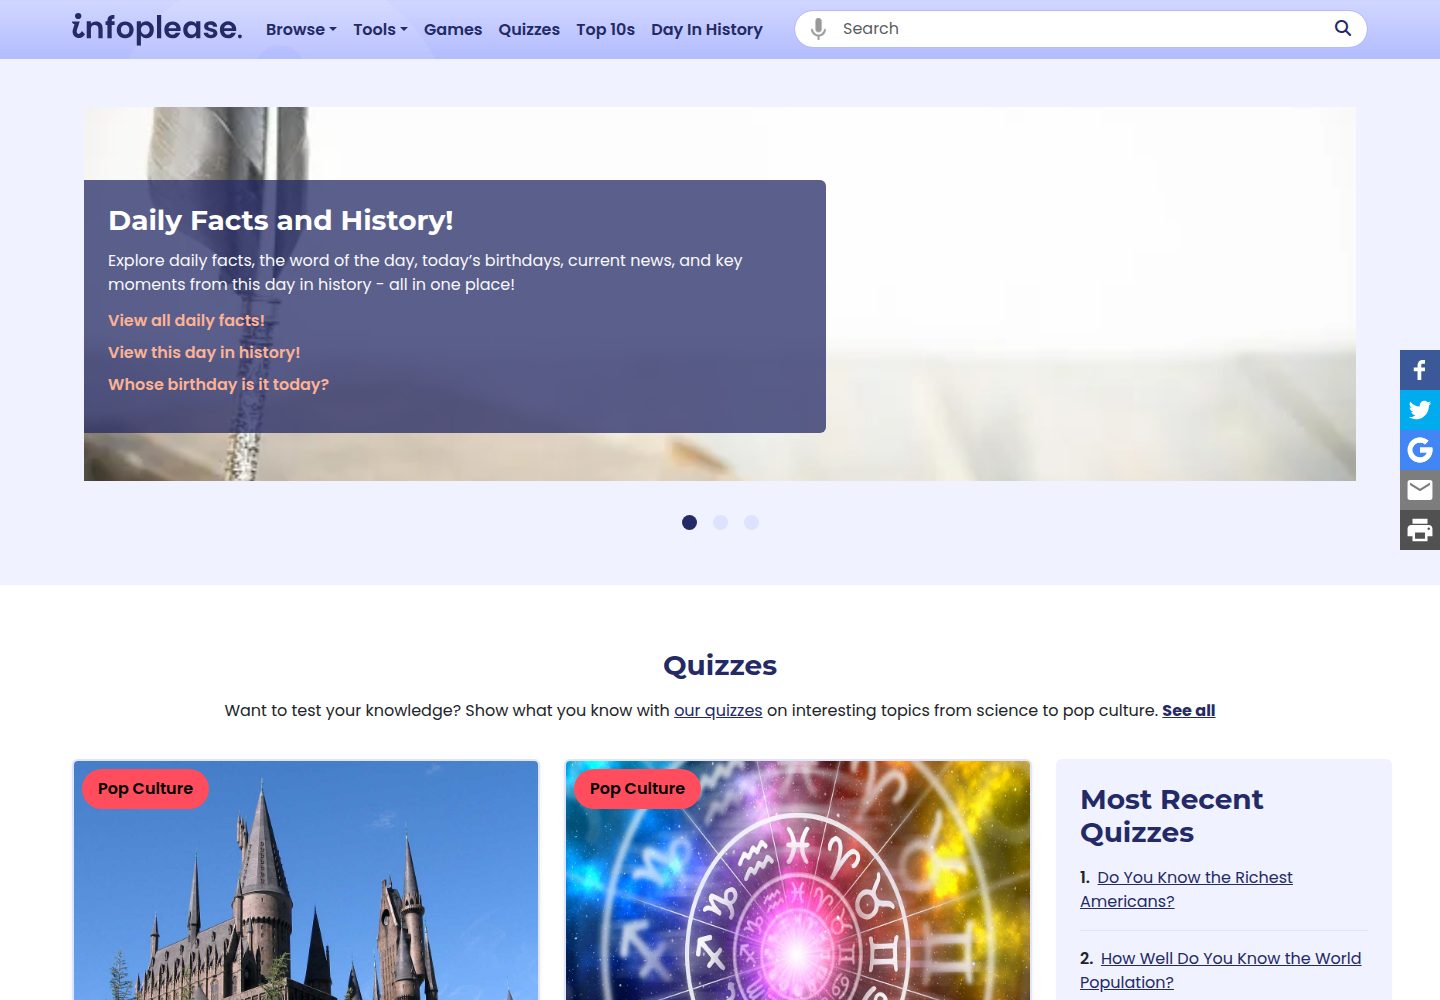Expand the Browse menu
The width and height of the screenshot is (1440, 1000).
301,29
